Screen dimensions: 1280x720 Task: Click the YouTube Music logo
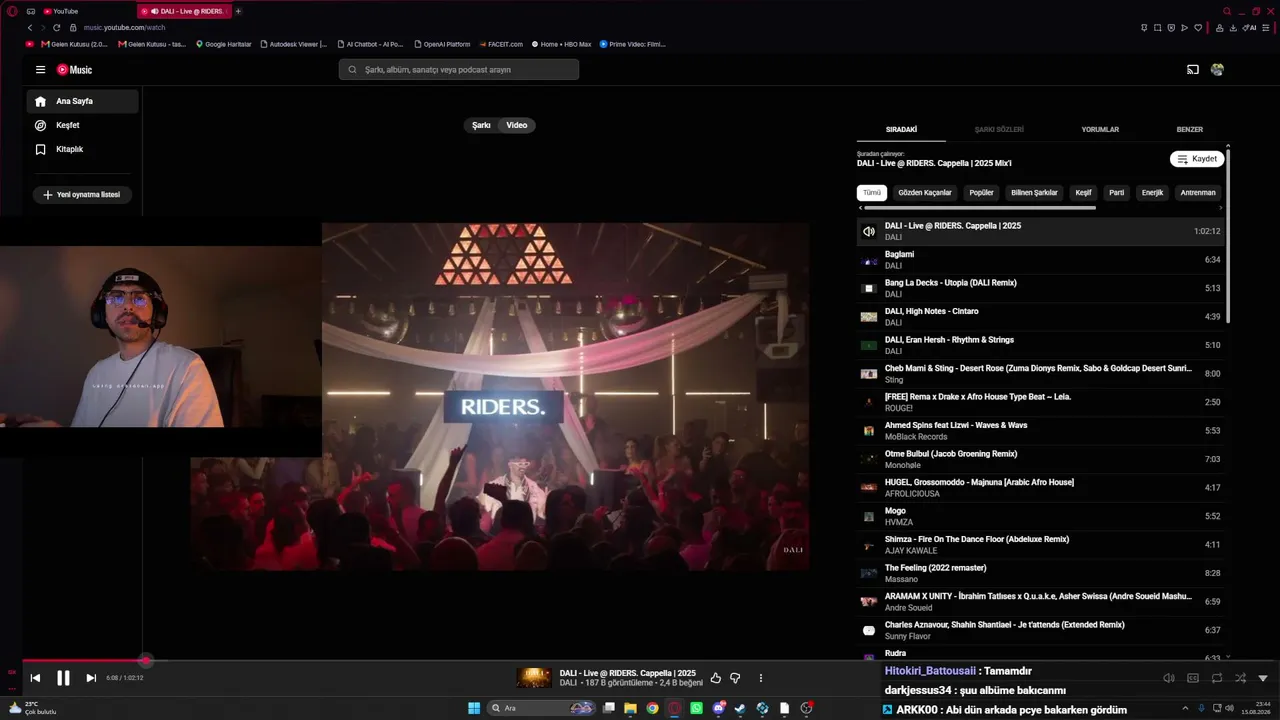pos(74,70)
